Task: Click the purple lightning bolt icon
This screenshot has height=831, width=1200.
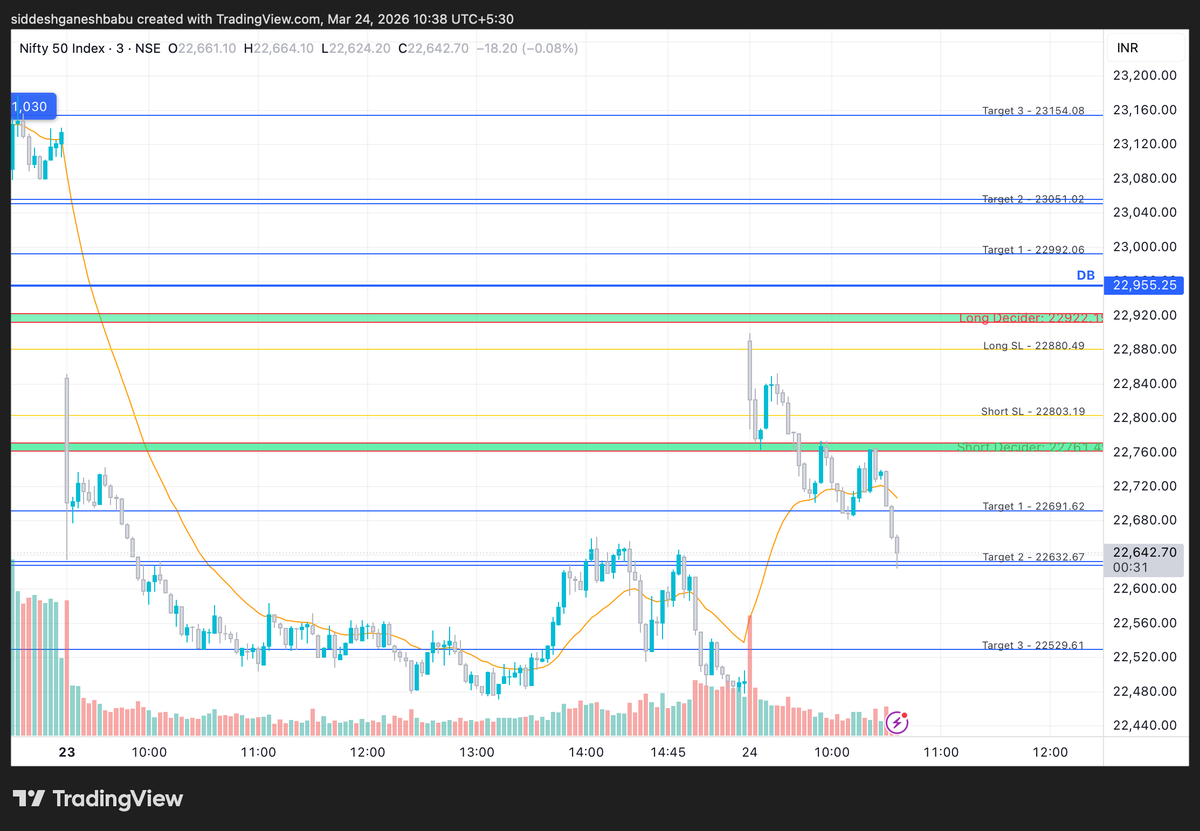Action: (898, 720)
